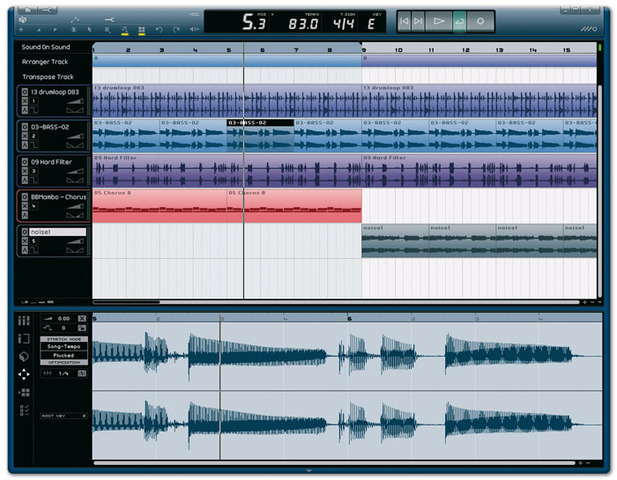Open Song-Tempo stretch mode dropdown
617x480 pixels.
click(x=64, y=346)
